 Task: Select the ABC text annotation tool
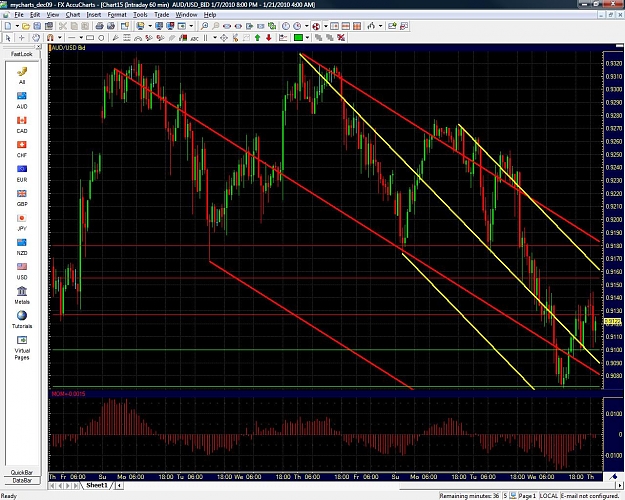coord(195,38)
